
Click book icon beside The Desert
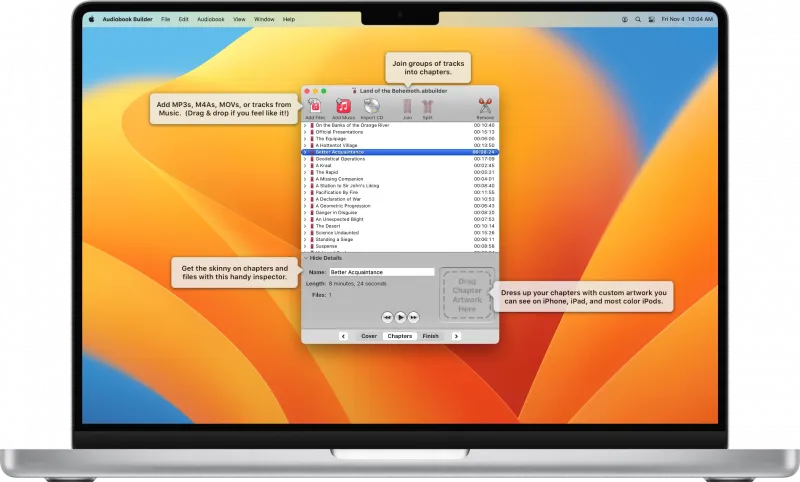tap(312, 226)
